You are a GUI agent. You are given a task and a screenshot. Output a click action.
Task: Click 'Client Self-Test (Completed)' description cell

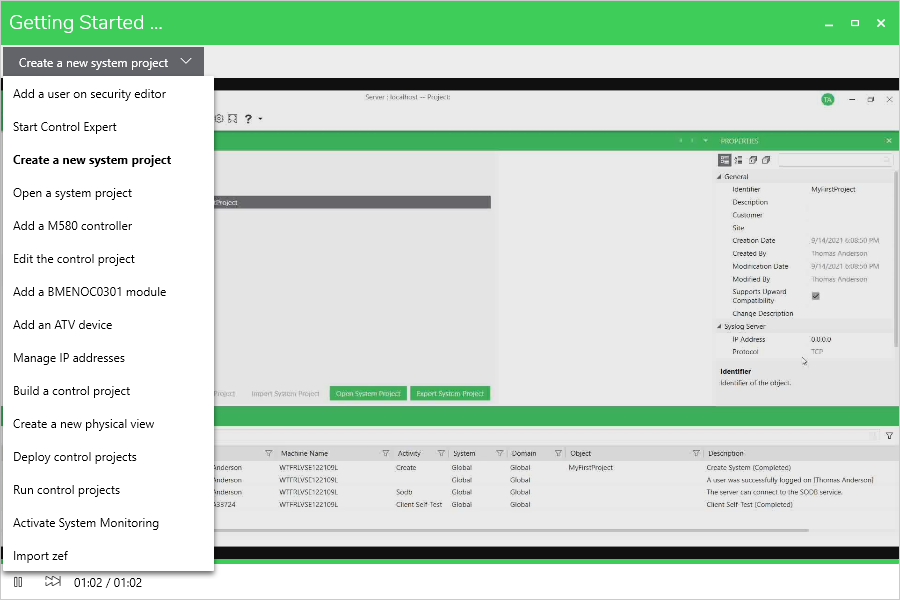[749, 505]
